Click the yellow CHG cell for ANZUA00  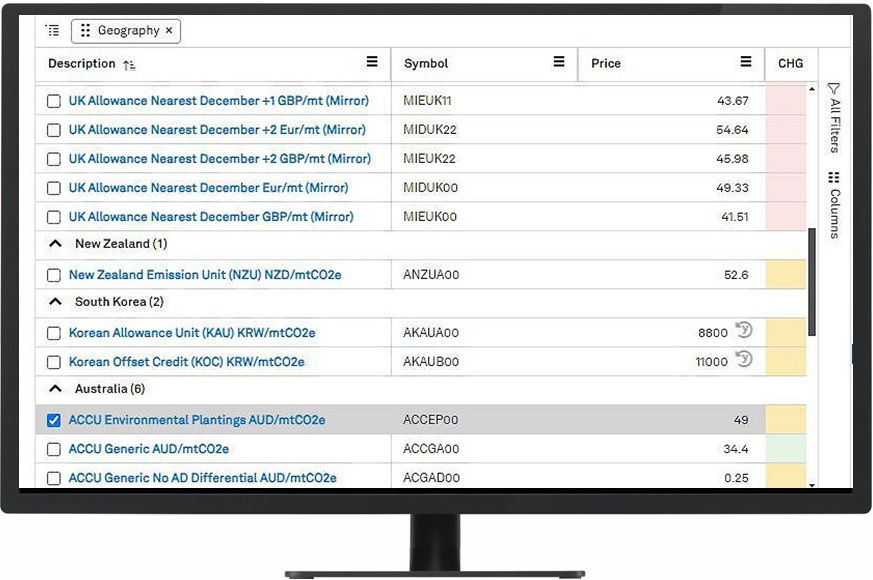[x=785, y=275]
